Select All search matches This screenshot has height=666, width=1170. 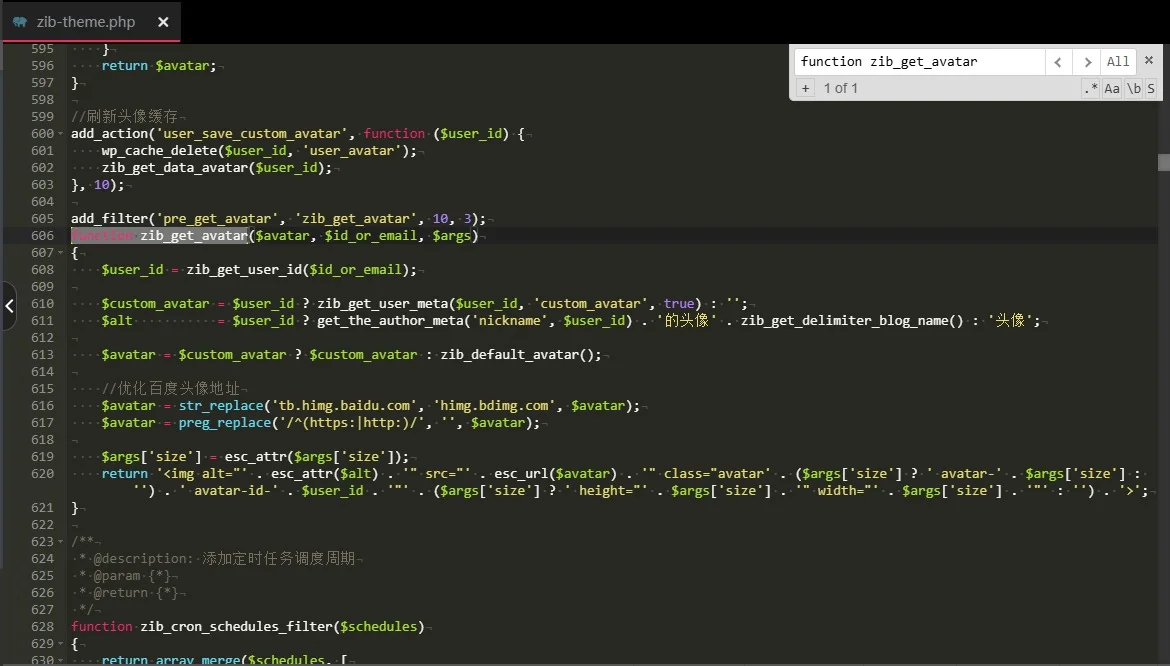click(1118, 62)
